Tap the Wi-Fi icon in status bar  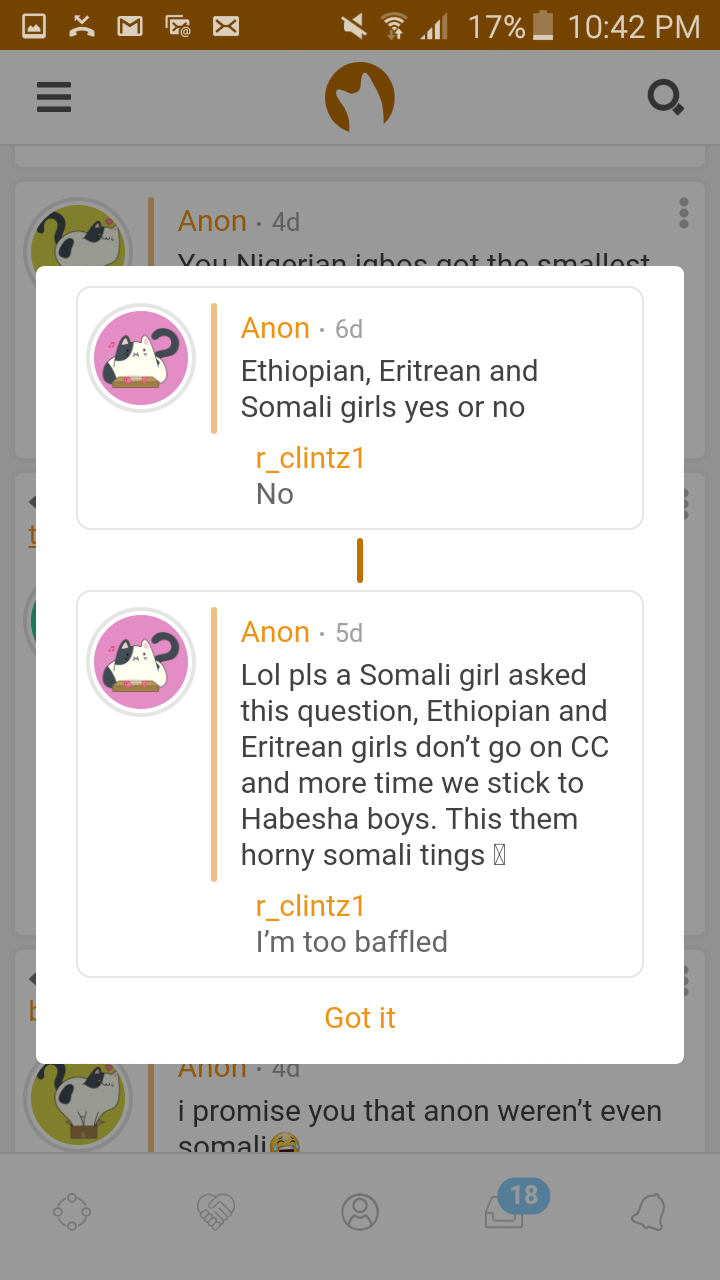tap(395, 26)
